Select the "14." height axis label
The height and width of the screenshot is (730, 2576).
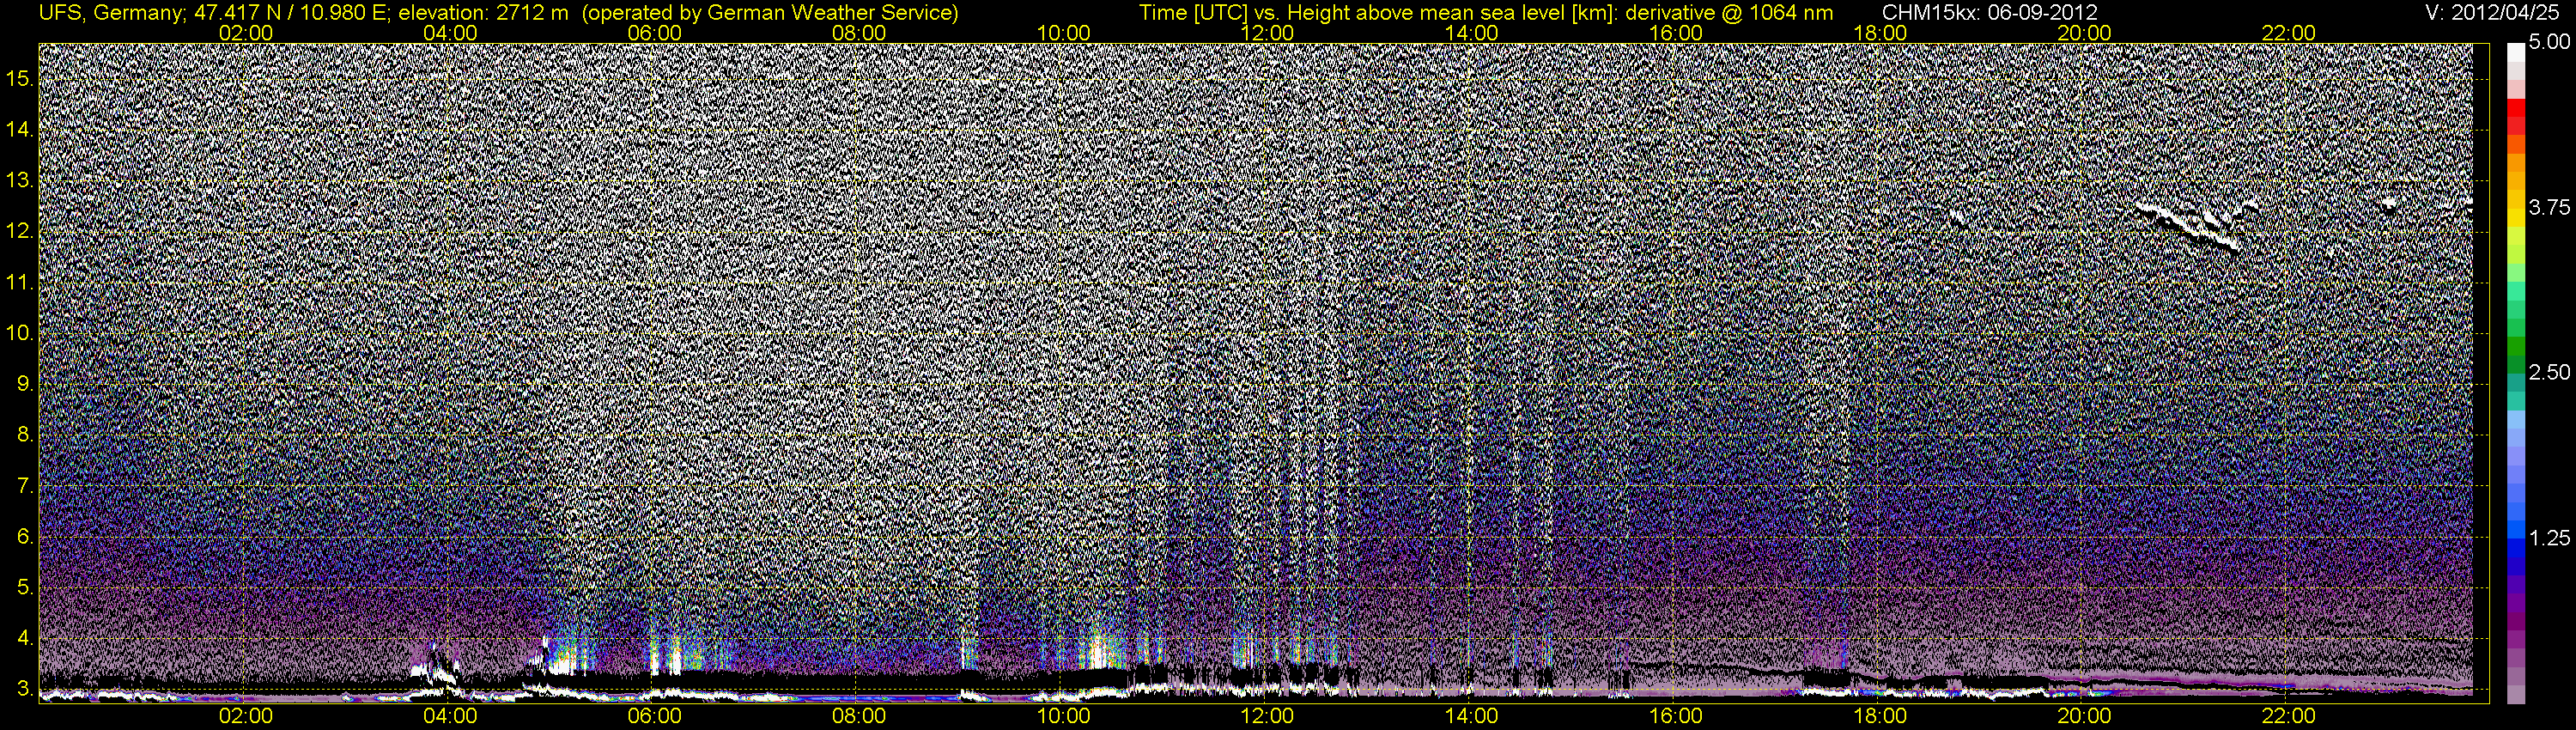click(x=20, y=130)
